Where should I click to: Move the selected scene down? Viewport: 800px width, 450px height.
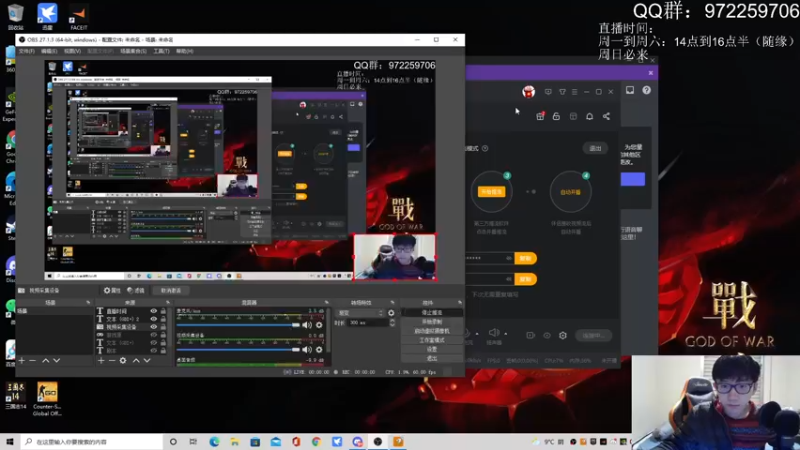(57, 360)
